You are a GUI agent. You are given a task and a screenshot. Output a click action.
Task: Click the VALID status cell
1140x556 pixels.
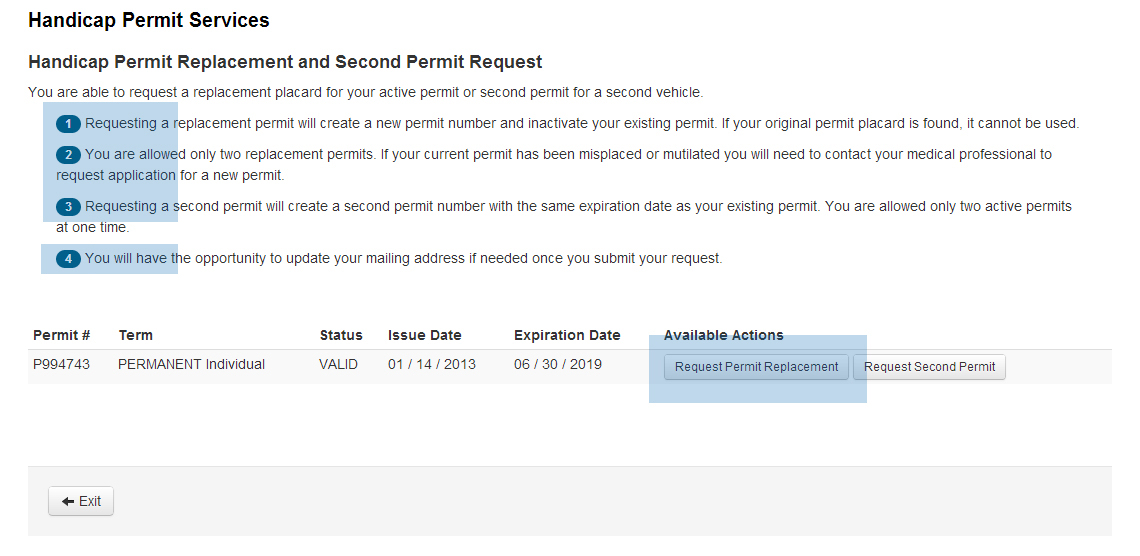click(x=339, y=365)
